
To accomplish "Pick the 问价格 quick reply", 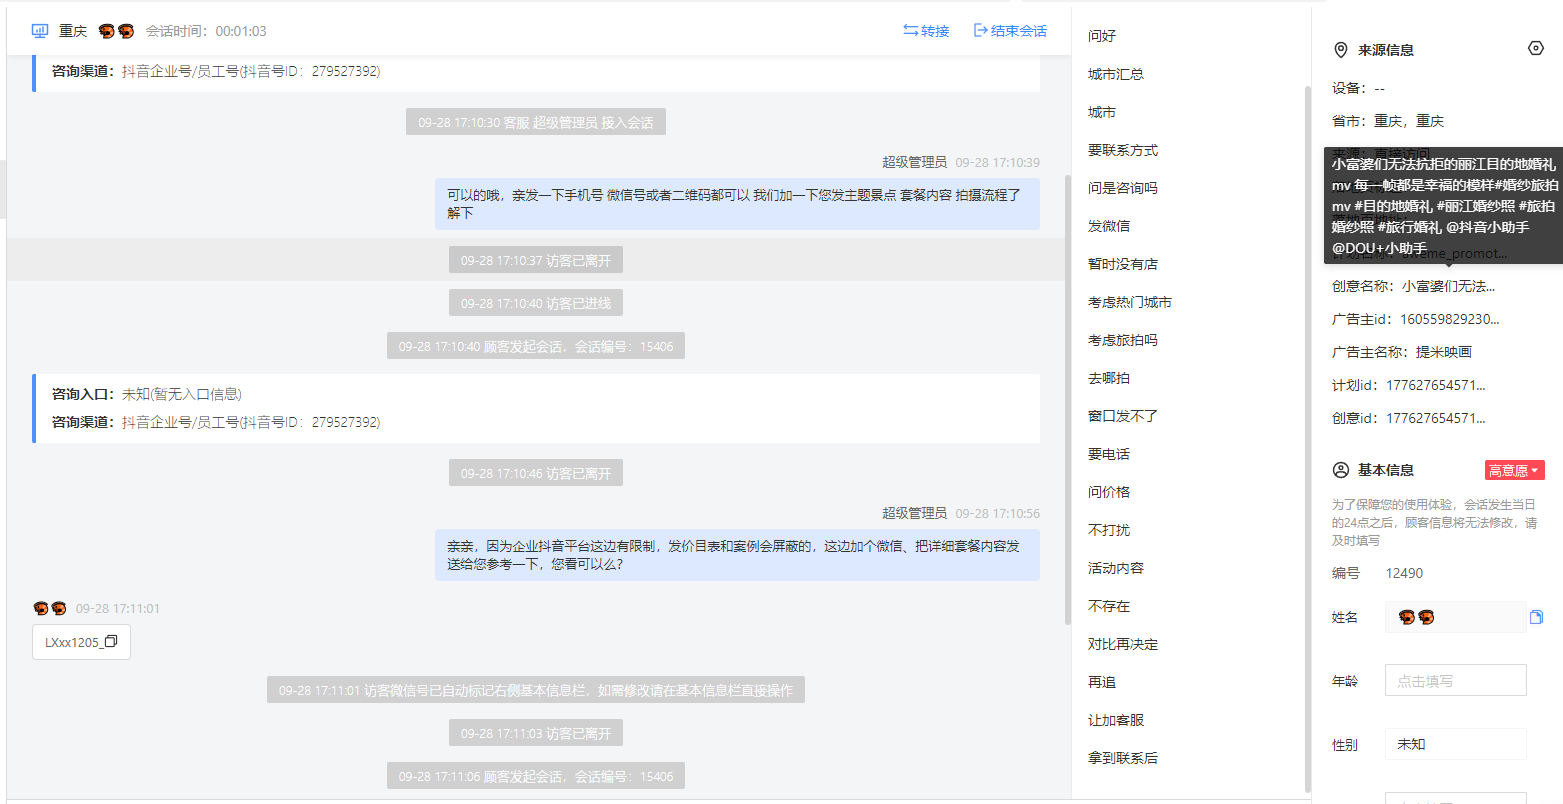I will click(1109, 492).
